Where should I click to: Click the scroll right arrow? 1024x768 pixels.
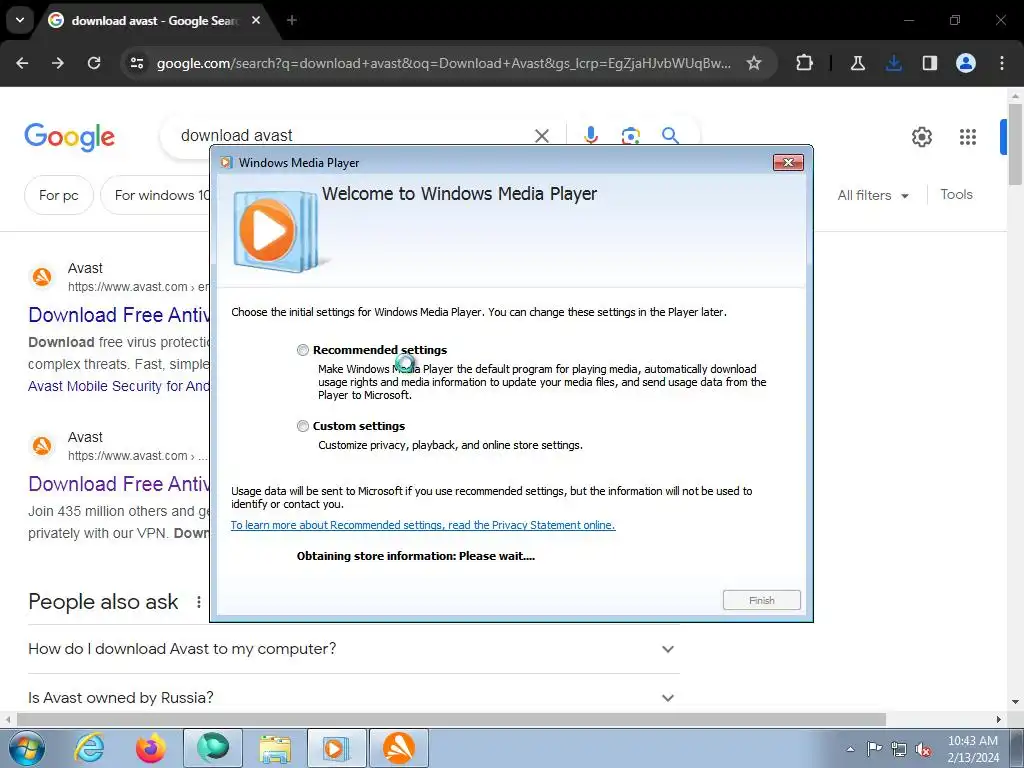(999, 719)
